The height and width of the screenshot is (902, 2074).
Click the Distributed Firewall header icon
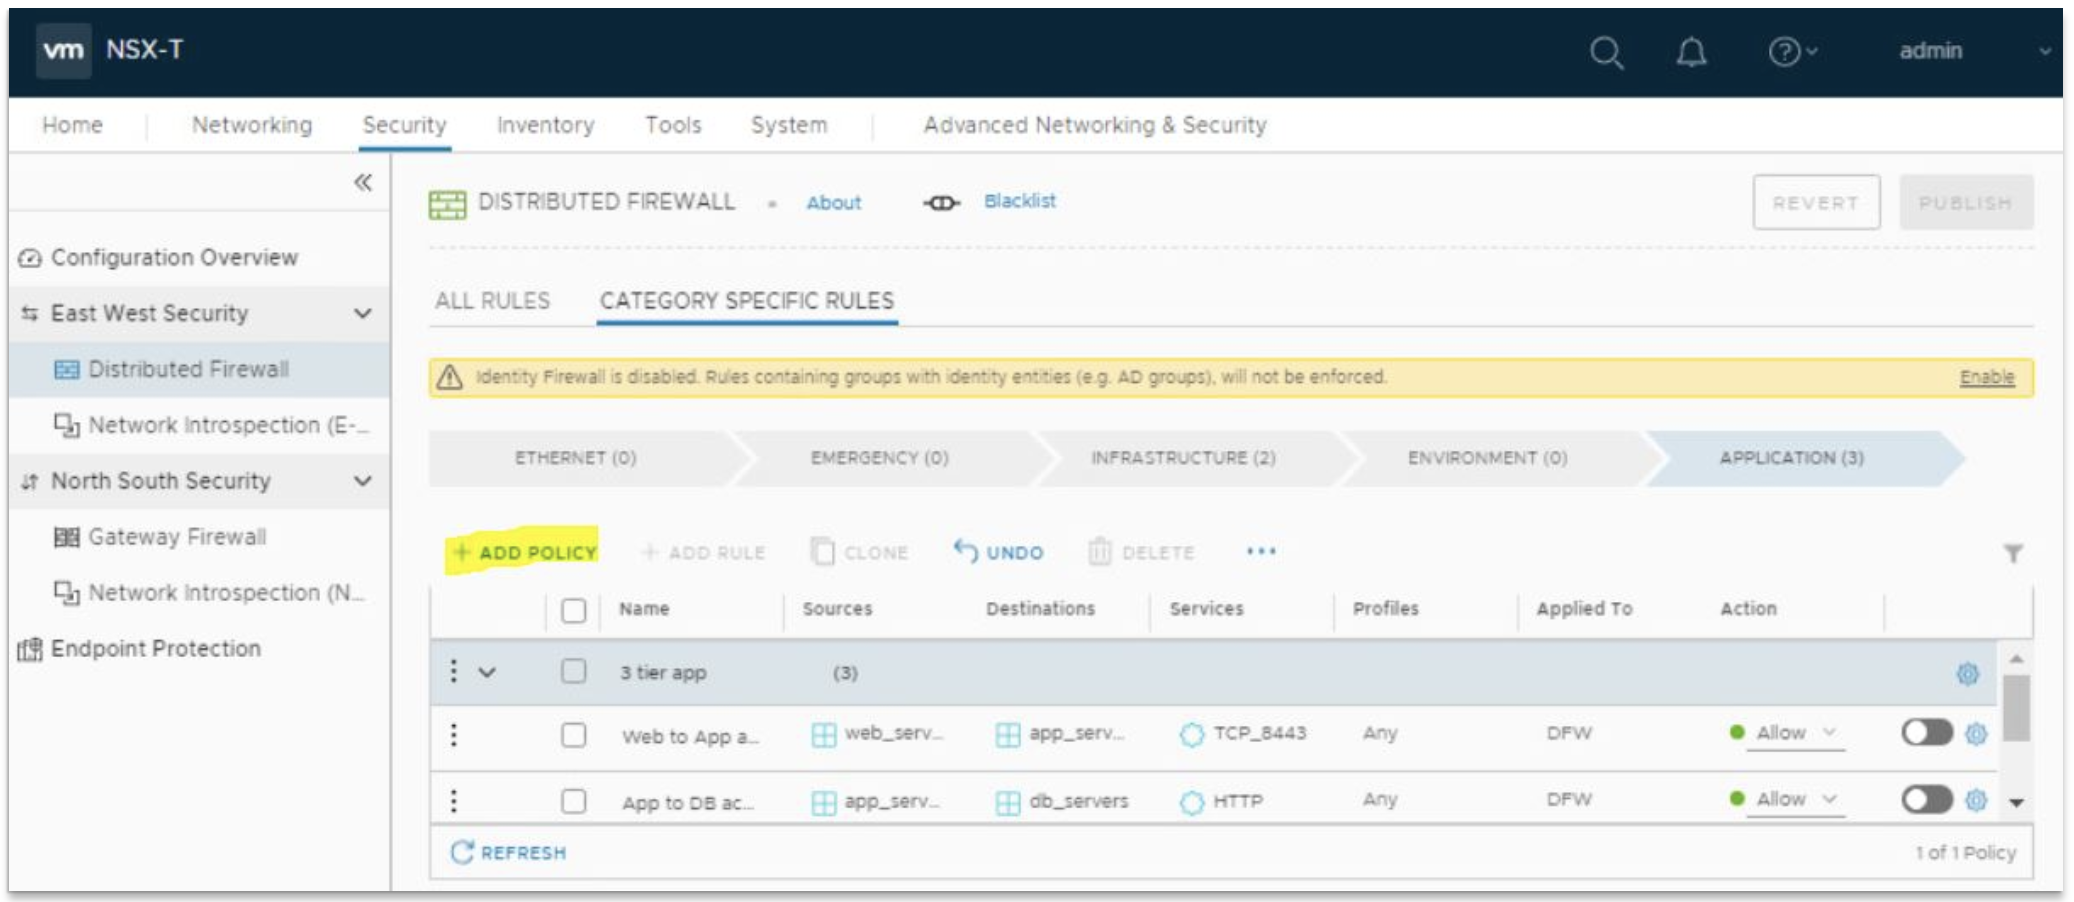click(447, 204)
